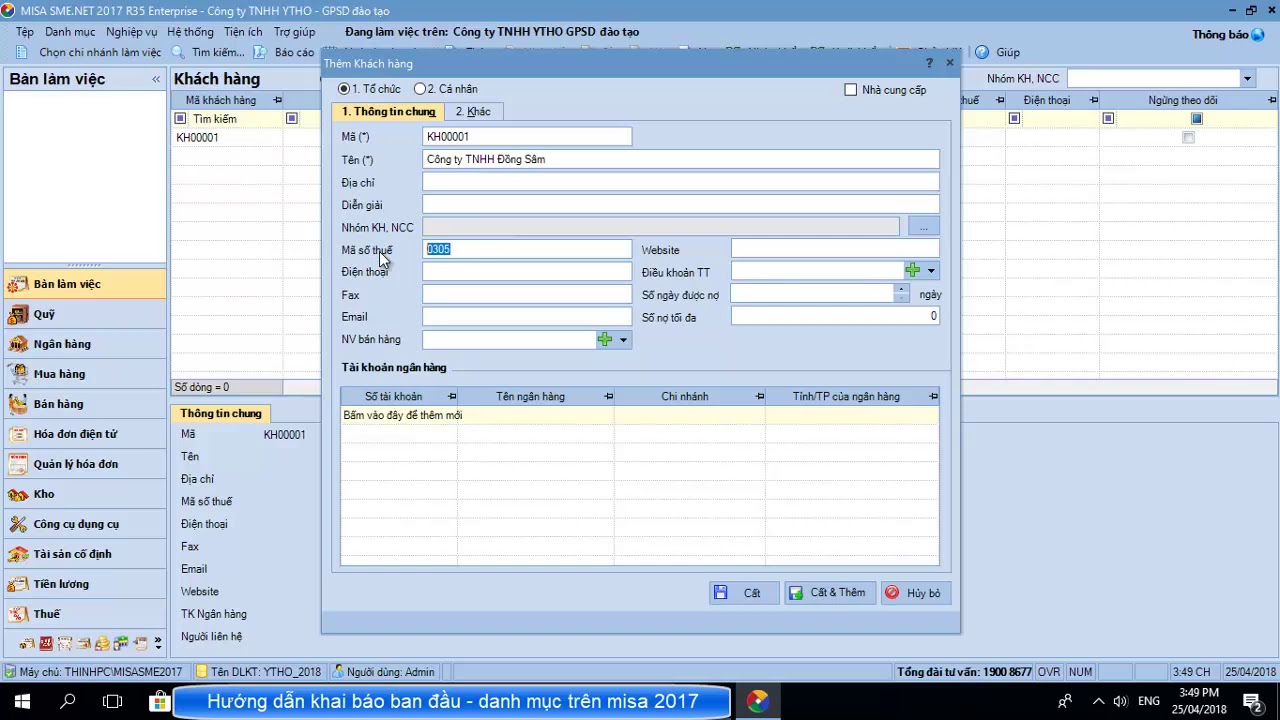Open Nhóm KH, NCC dropdown in main window

coord(1247,78)
